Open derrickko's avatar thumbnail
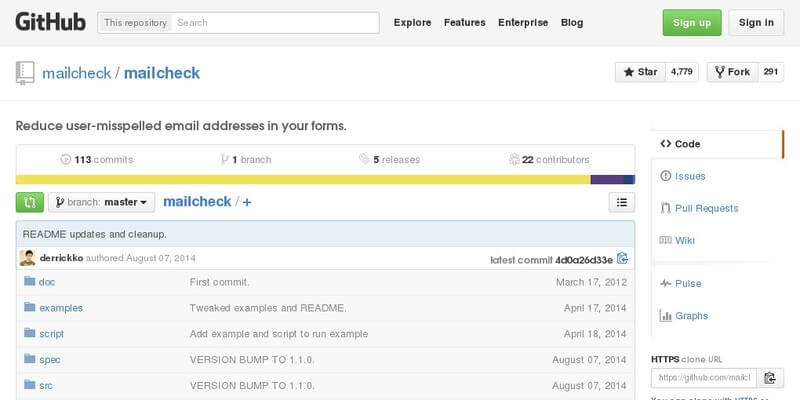The height and width of the screenshot is (400, 800). (28, 258)
